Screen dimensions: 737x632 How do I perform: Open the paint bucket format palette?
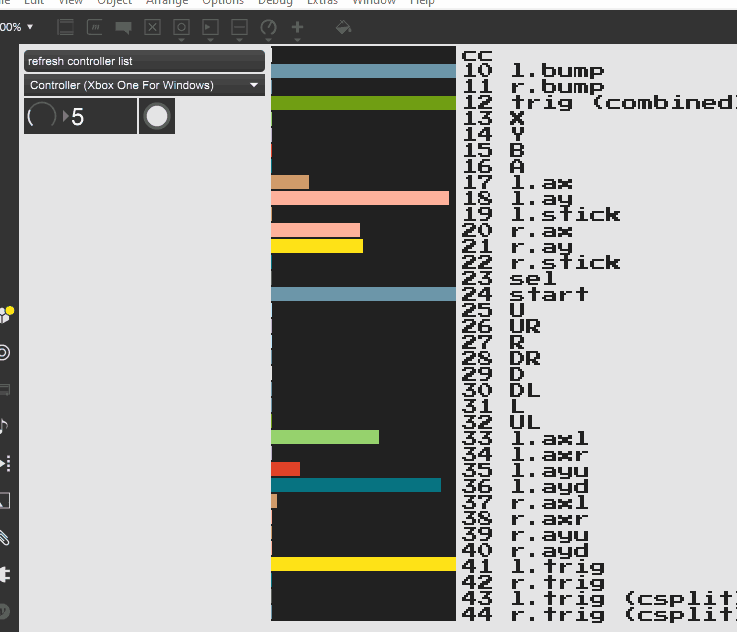(343, 27)
